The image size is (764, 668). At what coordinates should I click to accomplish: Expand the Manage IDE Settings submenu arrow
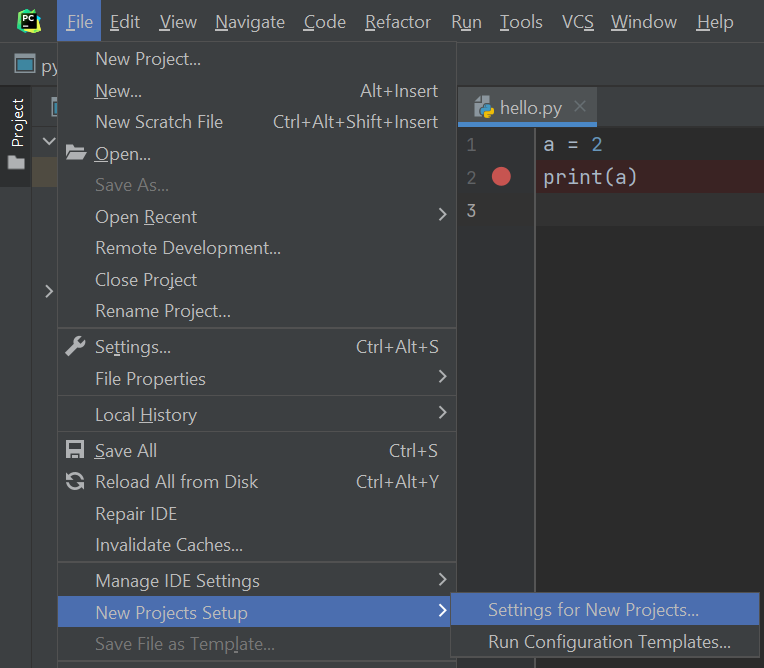point(442,579)
